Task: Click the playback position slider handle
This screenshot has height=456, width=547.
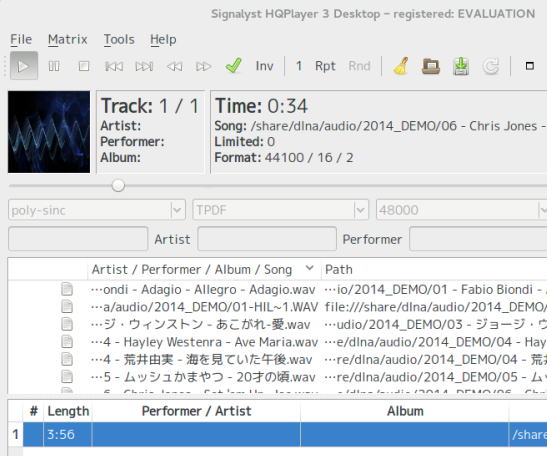Action: coord(118,185)
